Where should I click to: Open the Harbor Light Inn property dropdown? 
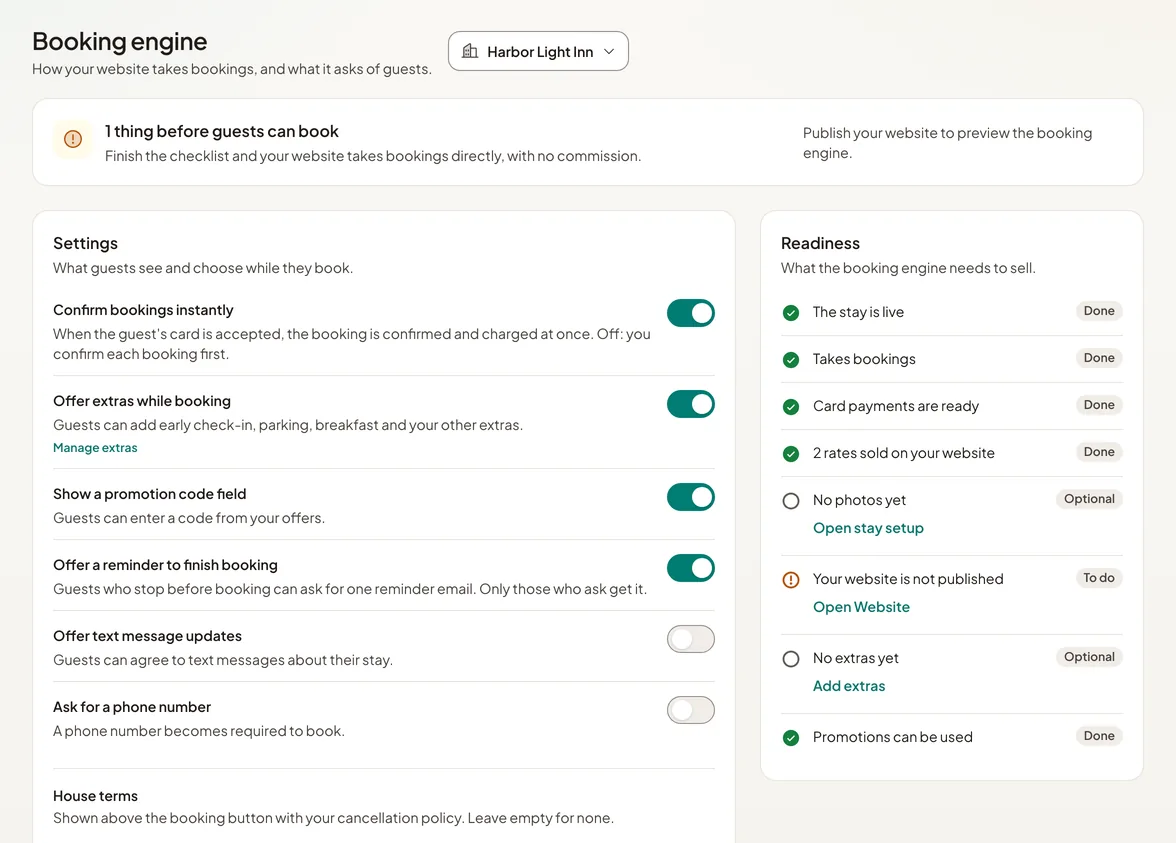(538, 51)
